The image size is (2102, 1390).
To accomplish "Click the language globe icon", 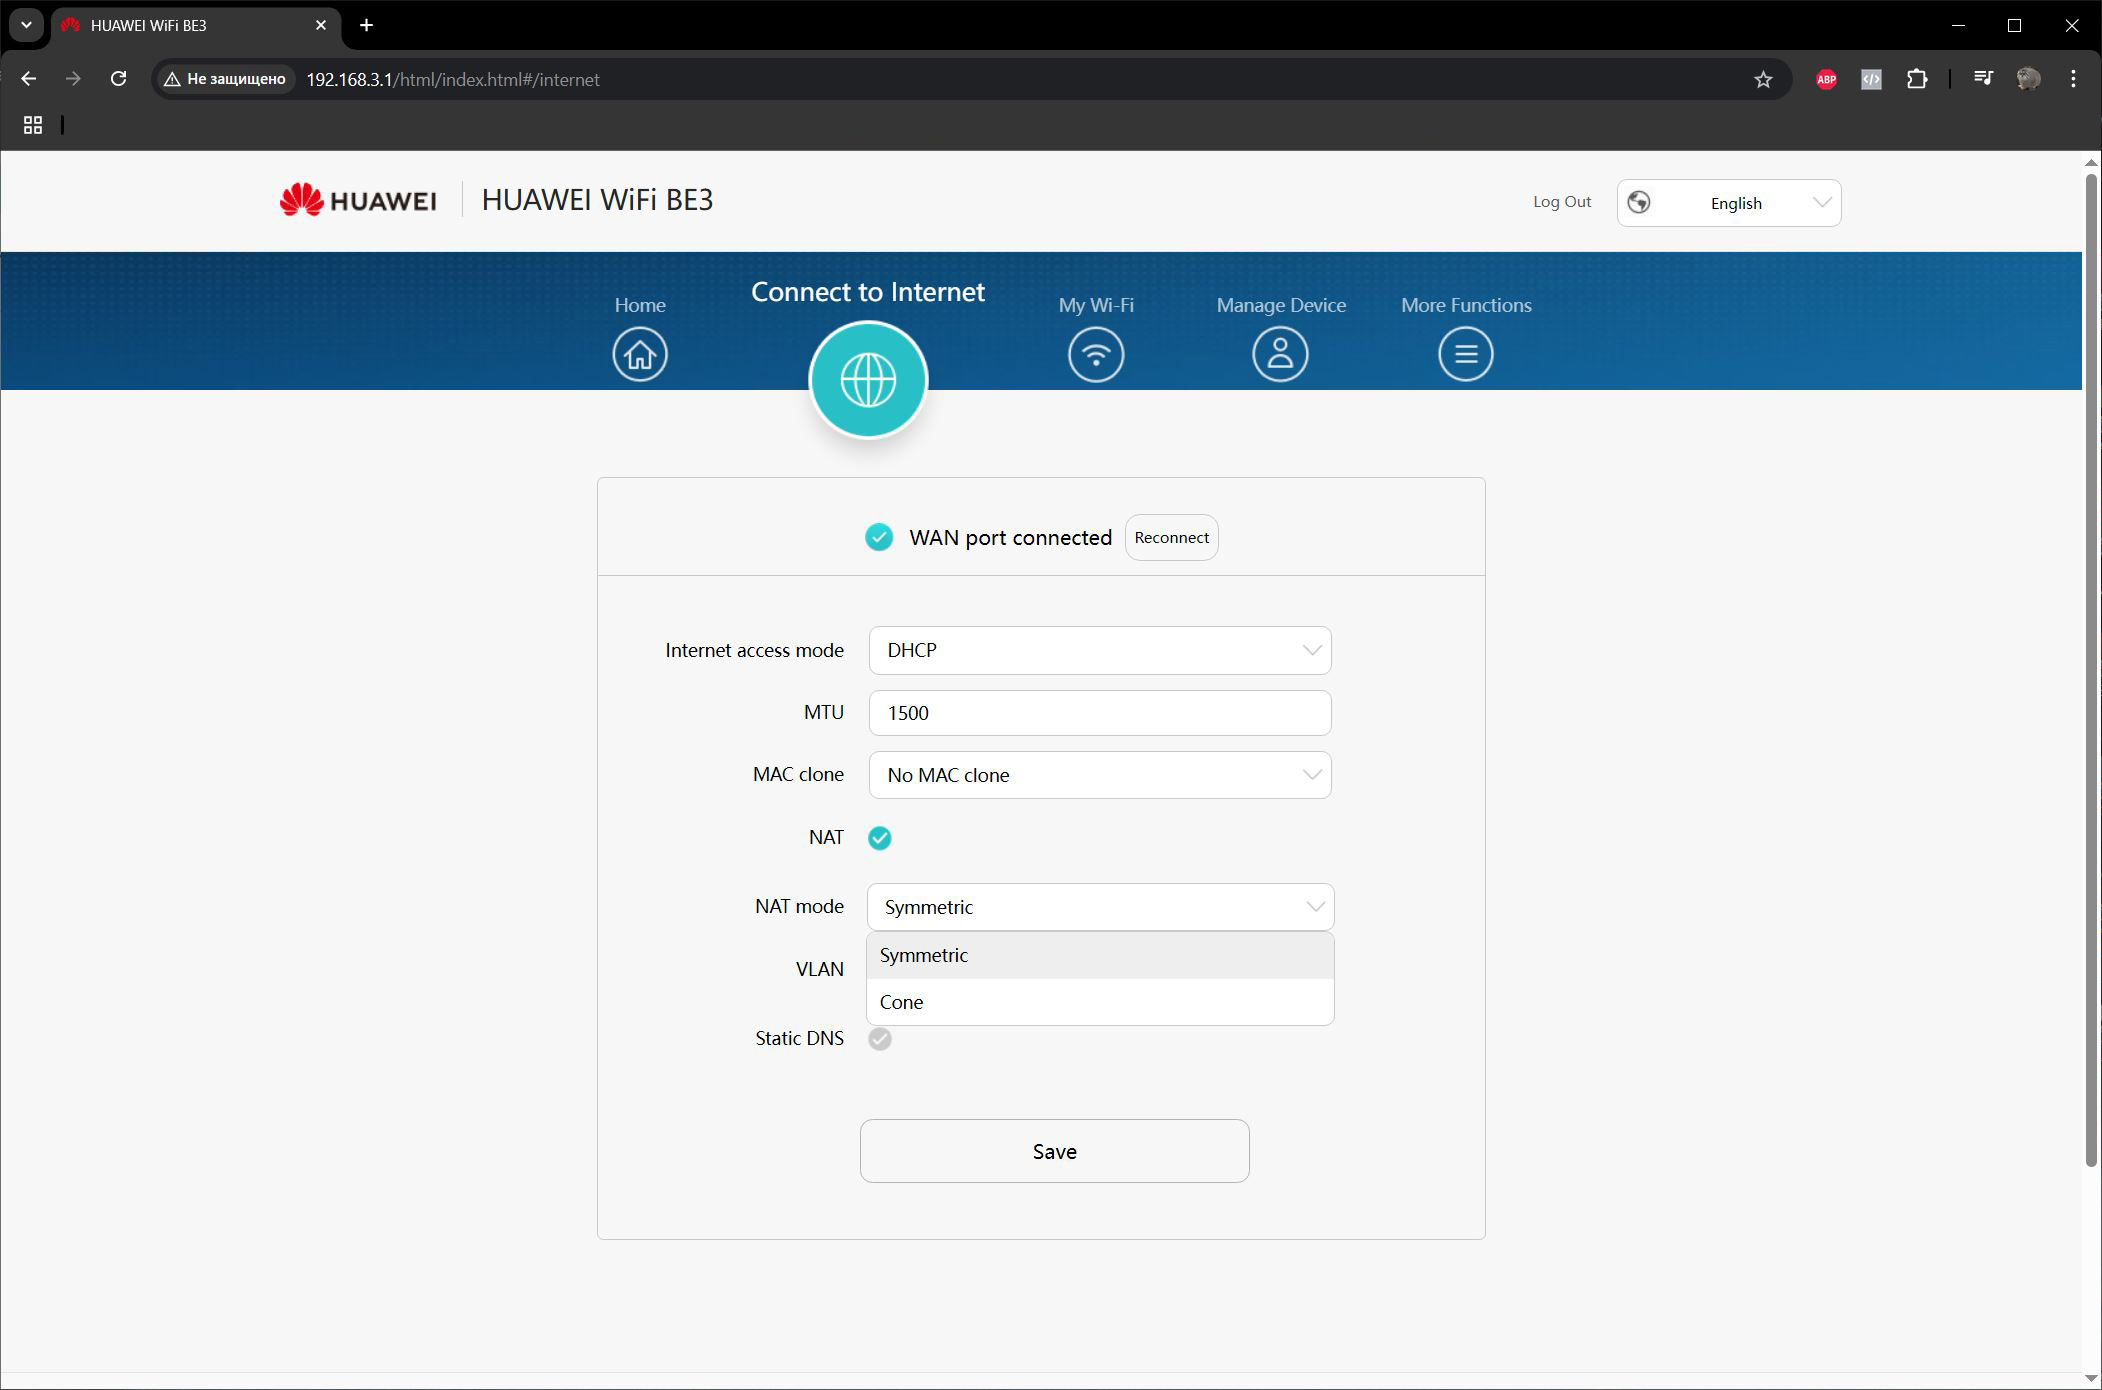I will pos(1639,203).
